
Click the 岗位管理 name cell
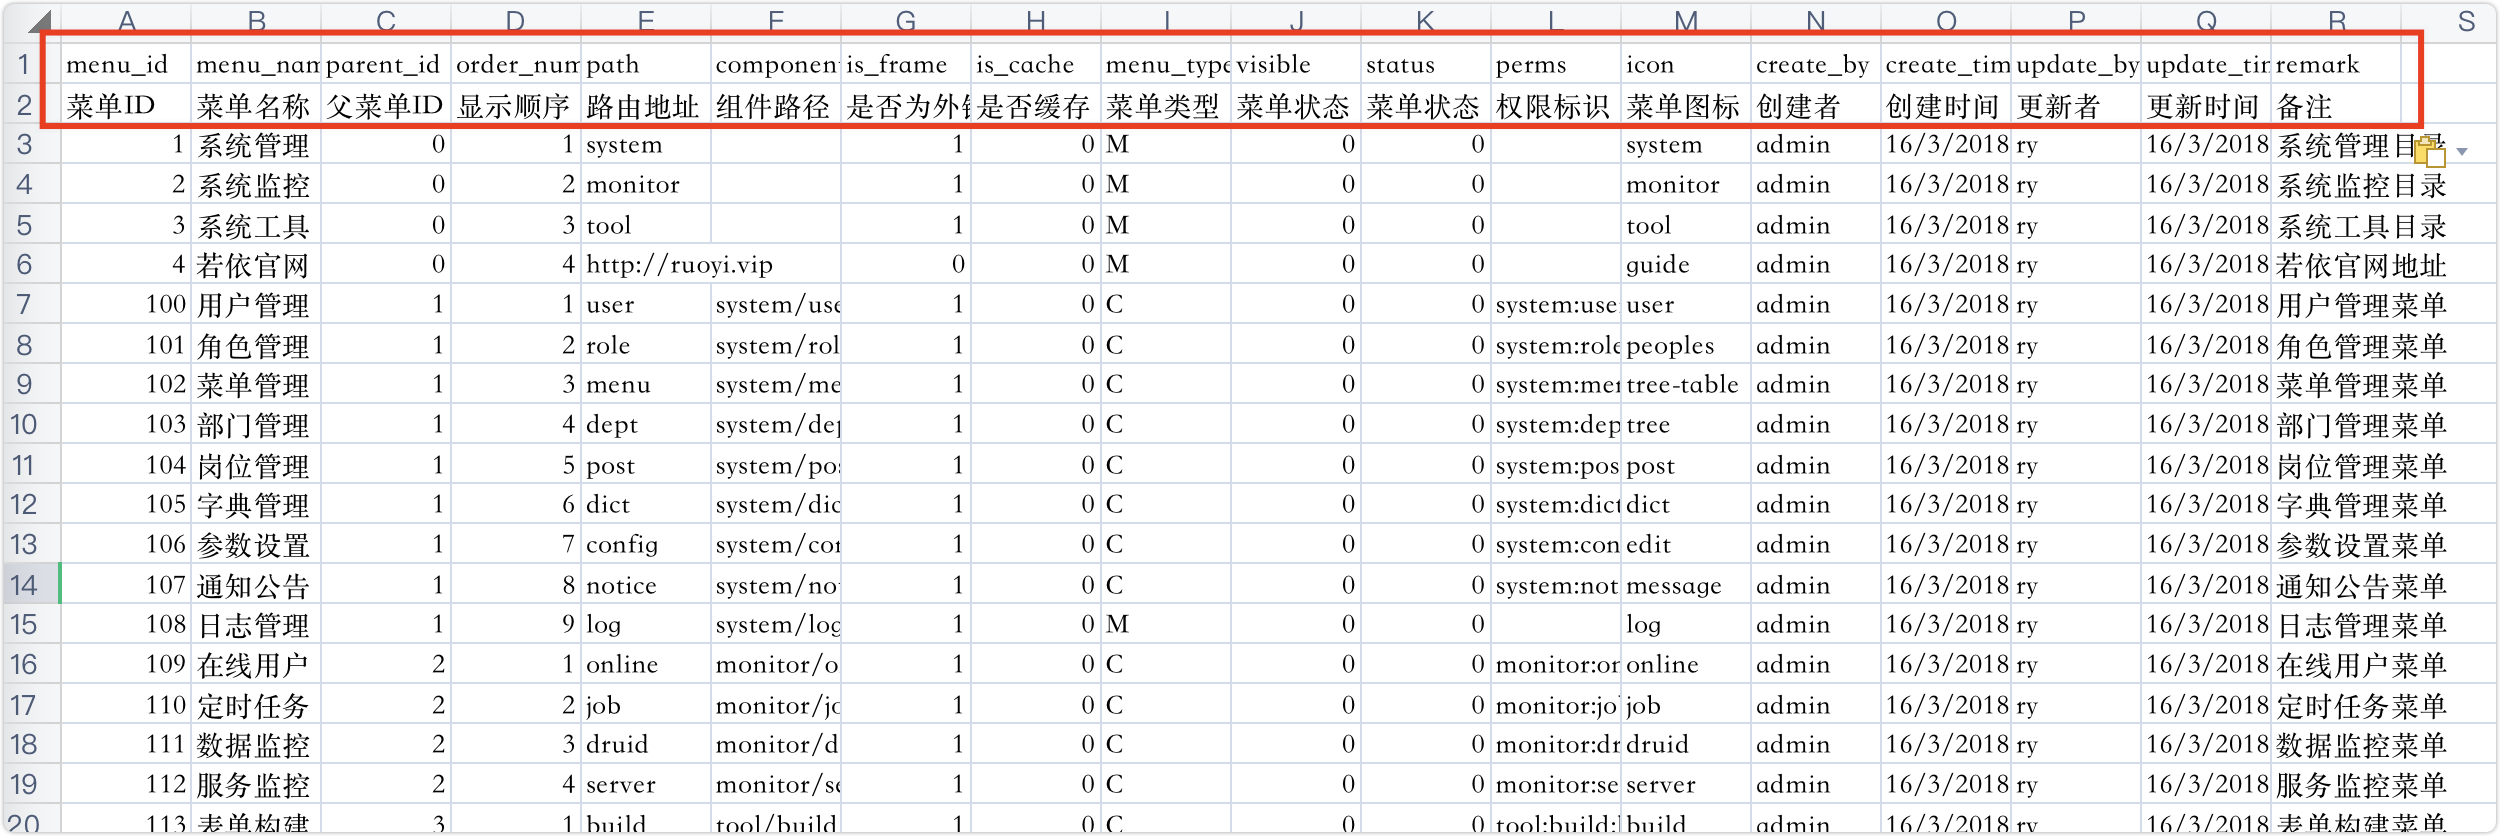coord(256,464)
